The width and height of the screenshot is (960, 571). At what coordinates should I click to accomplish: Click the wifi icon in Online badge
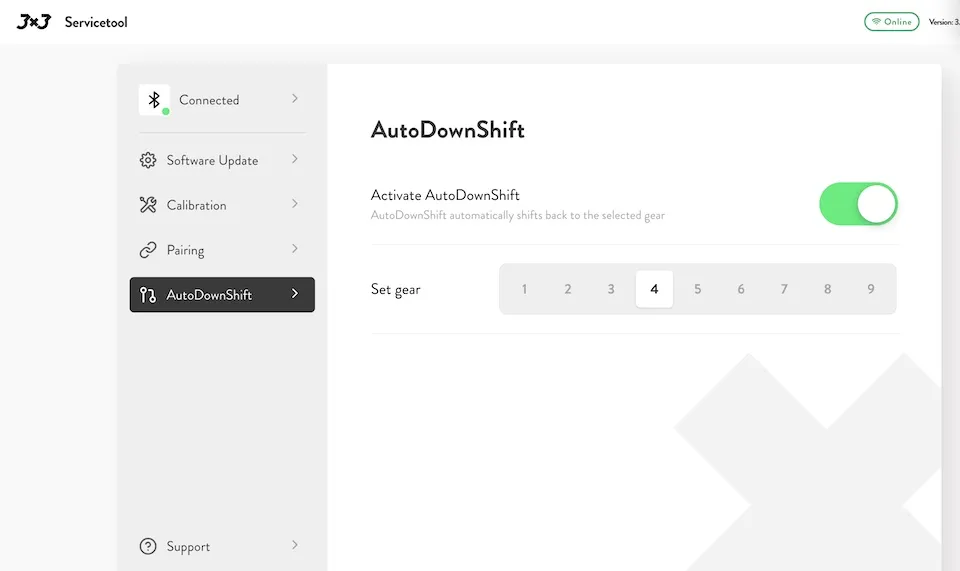tap(876, 21)
